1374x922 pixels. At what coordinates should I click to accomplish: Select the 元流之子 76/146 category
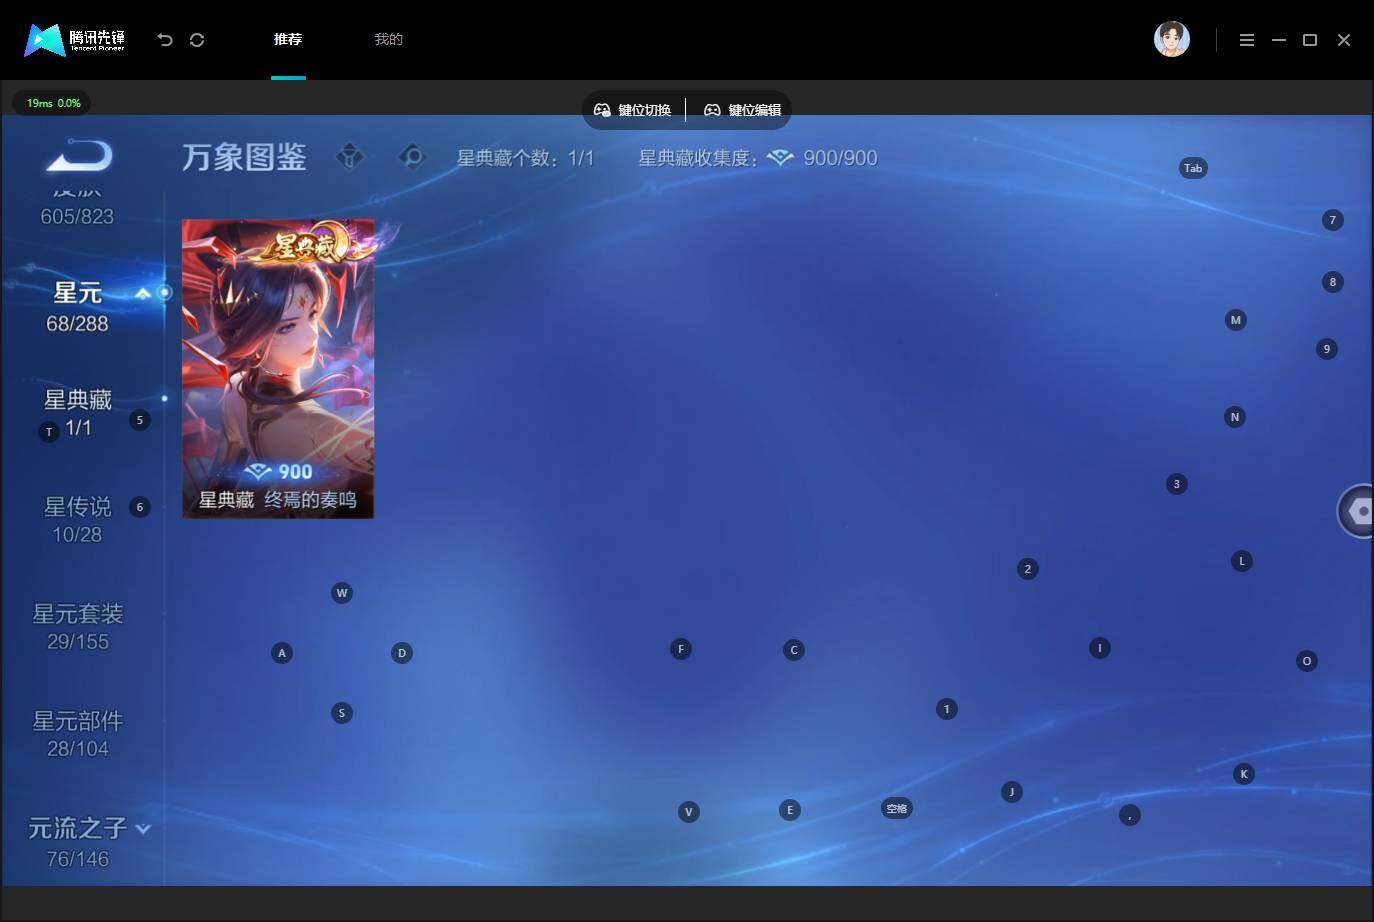pos(78,842)
